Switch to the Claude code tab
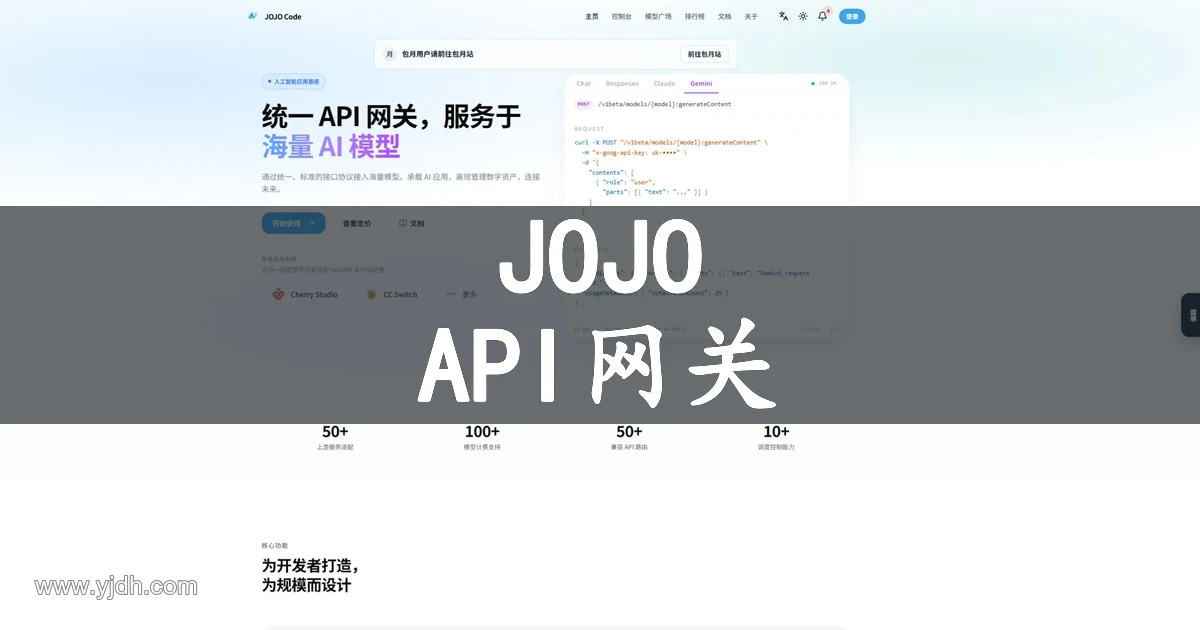 tap(664, 84)
